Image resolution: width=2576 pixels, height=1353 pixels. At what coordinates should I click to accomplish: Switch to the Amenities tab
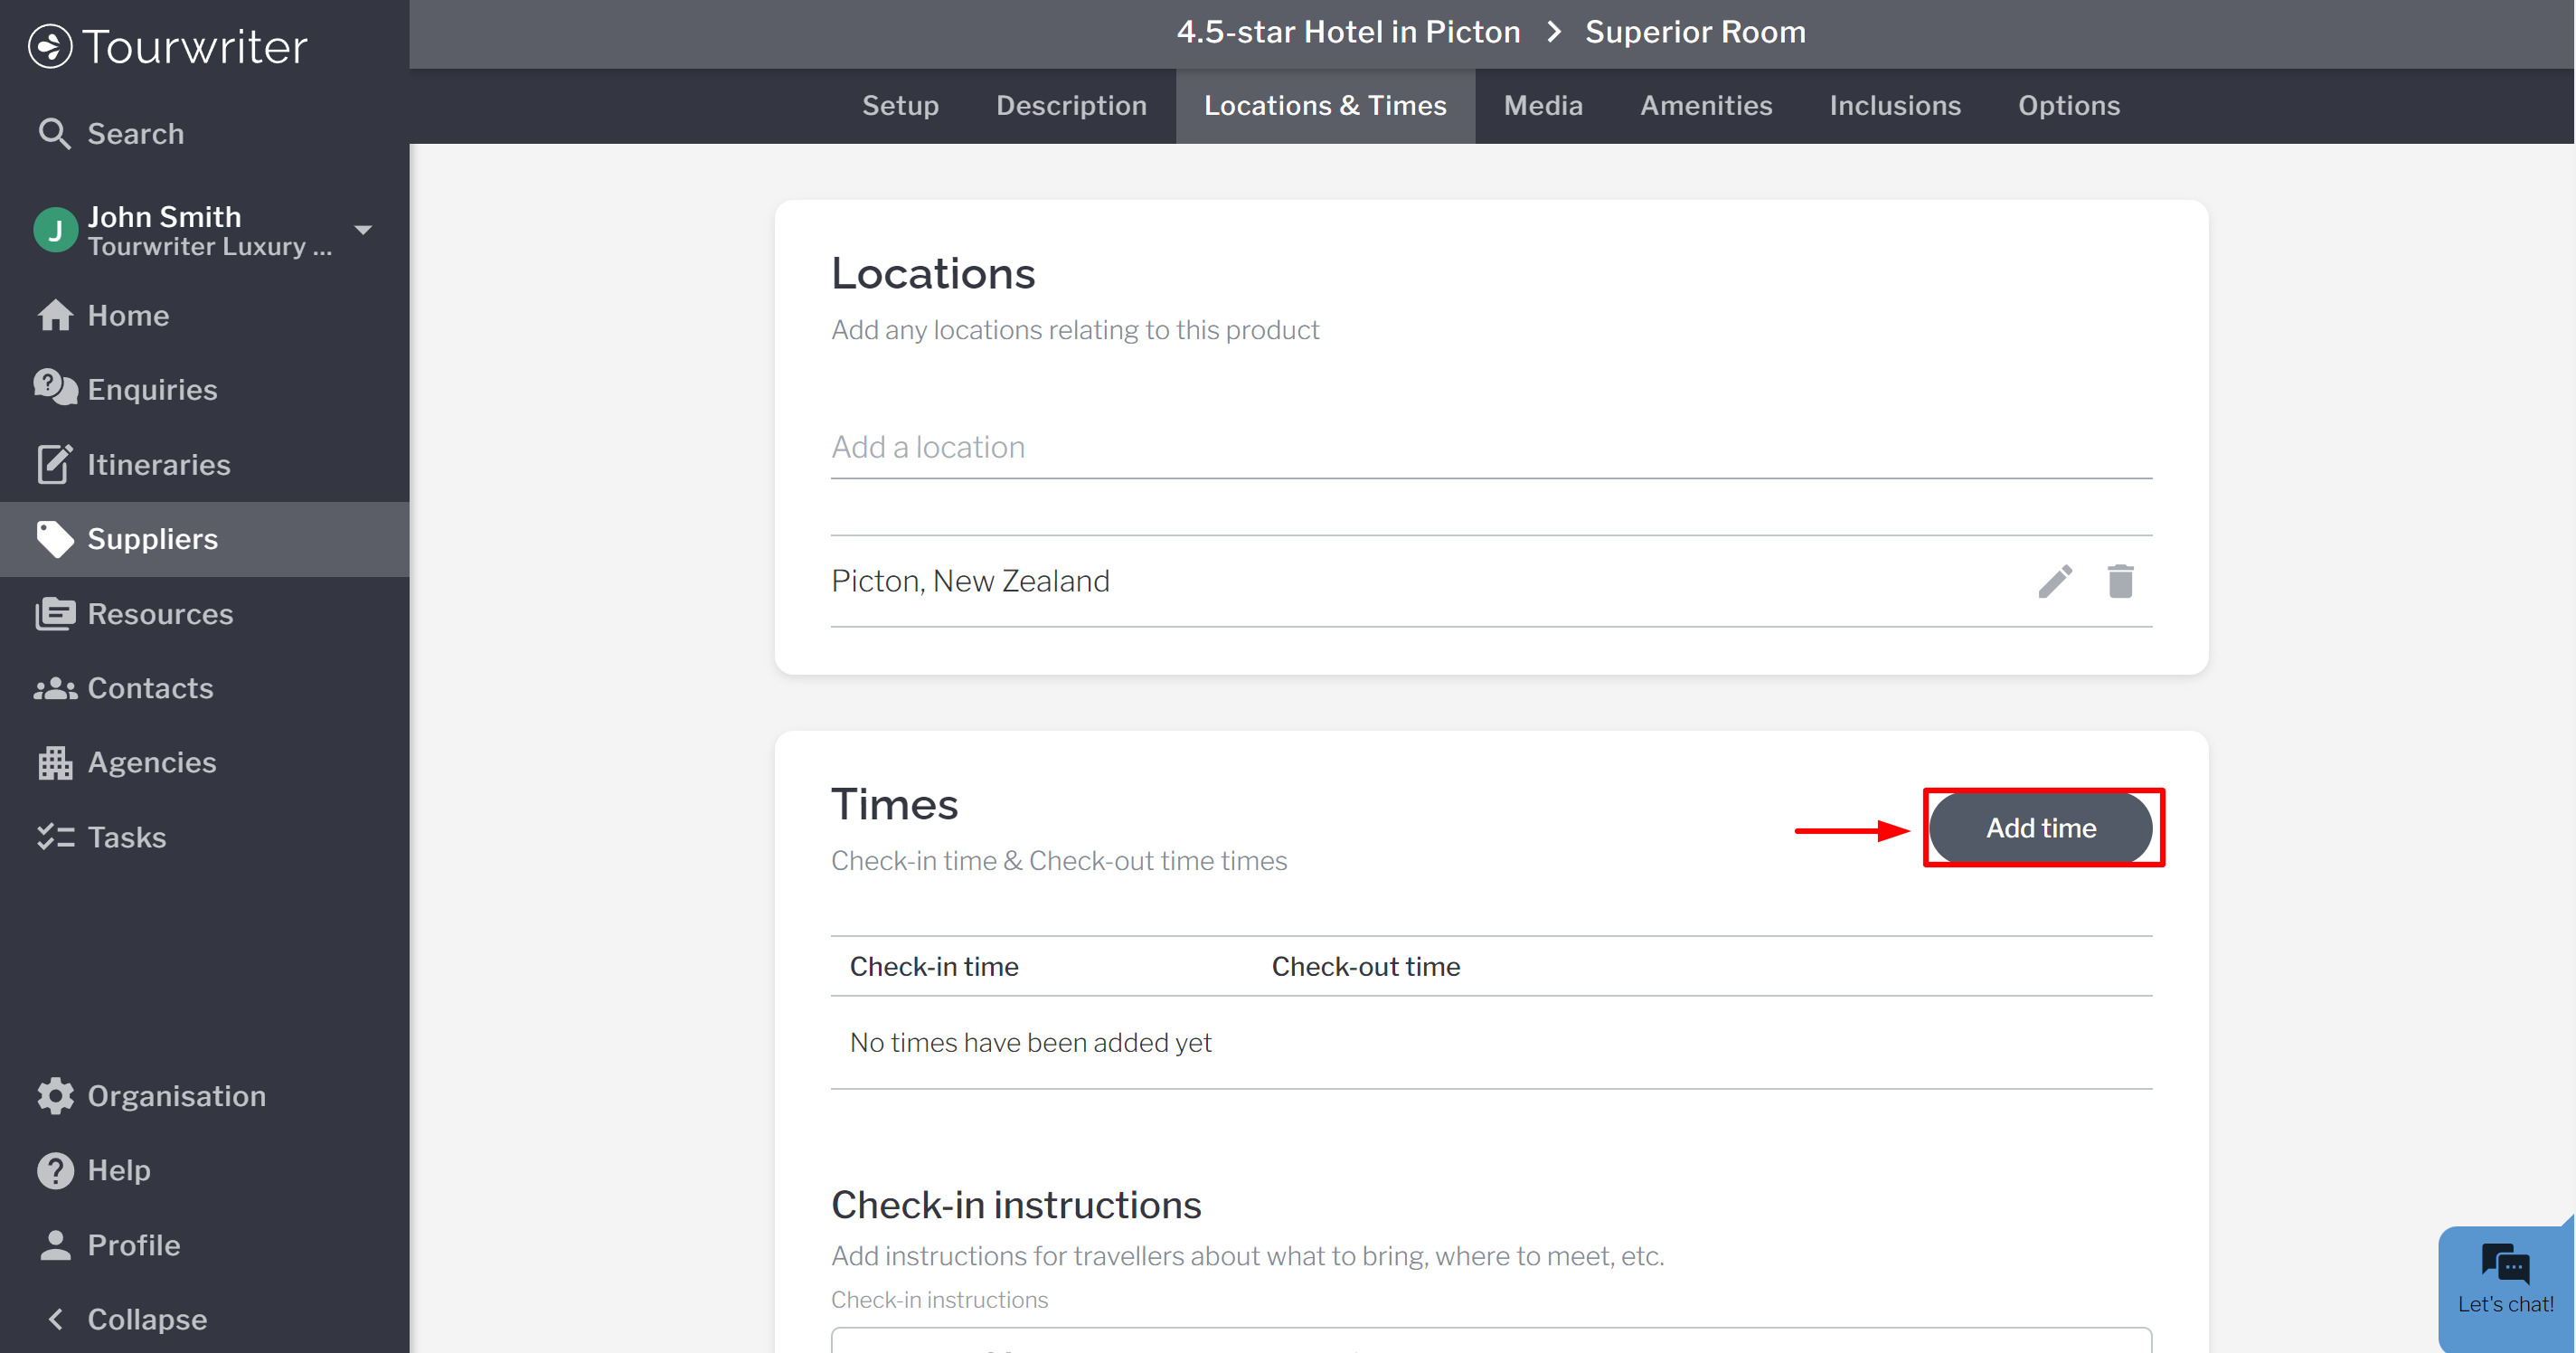(x=1706, y=106)
